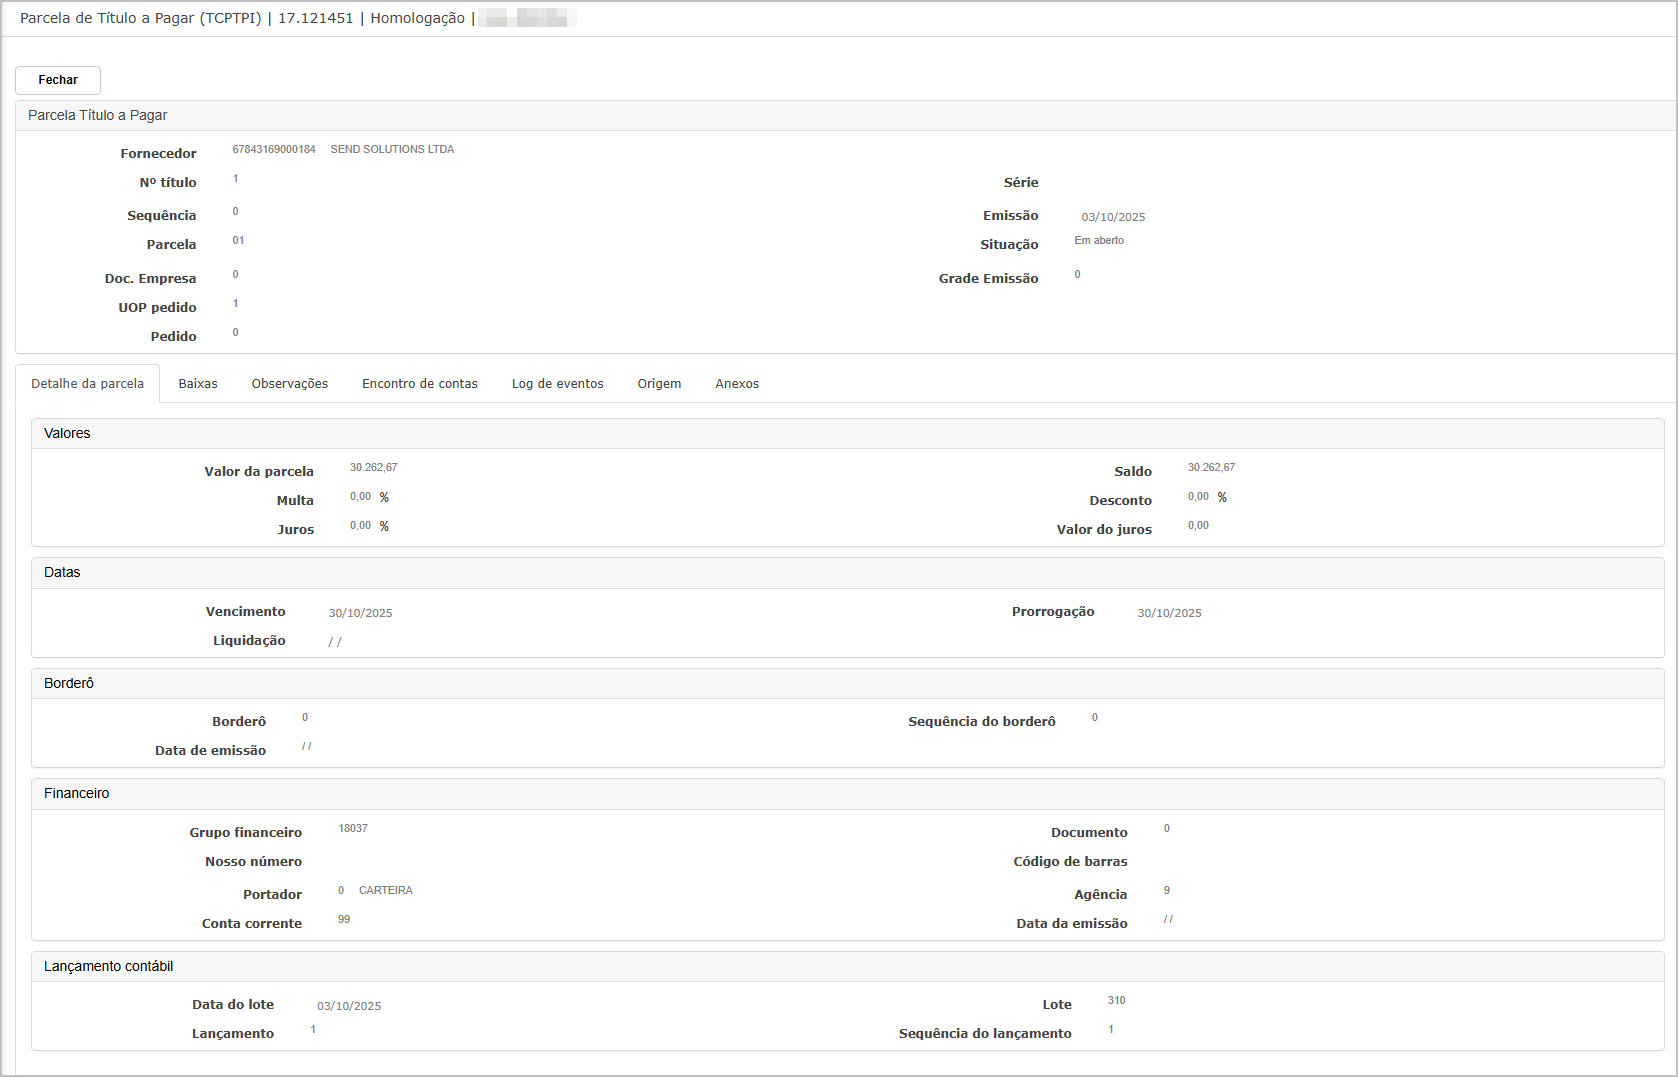Click the Datas section header
Image resolution: width=1678 pixels, height=1077 pixels.
(x=62, y=573)
